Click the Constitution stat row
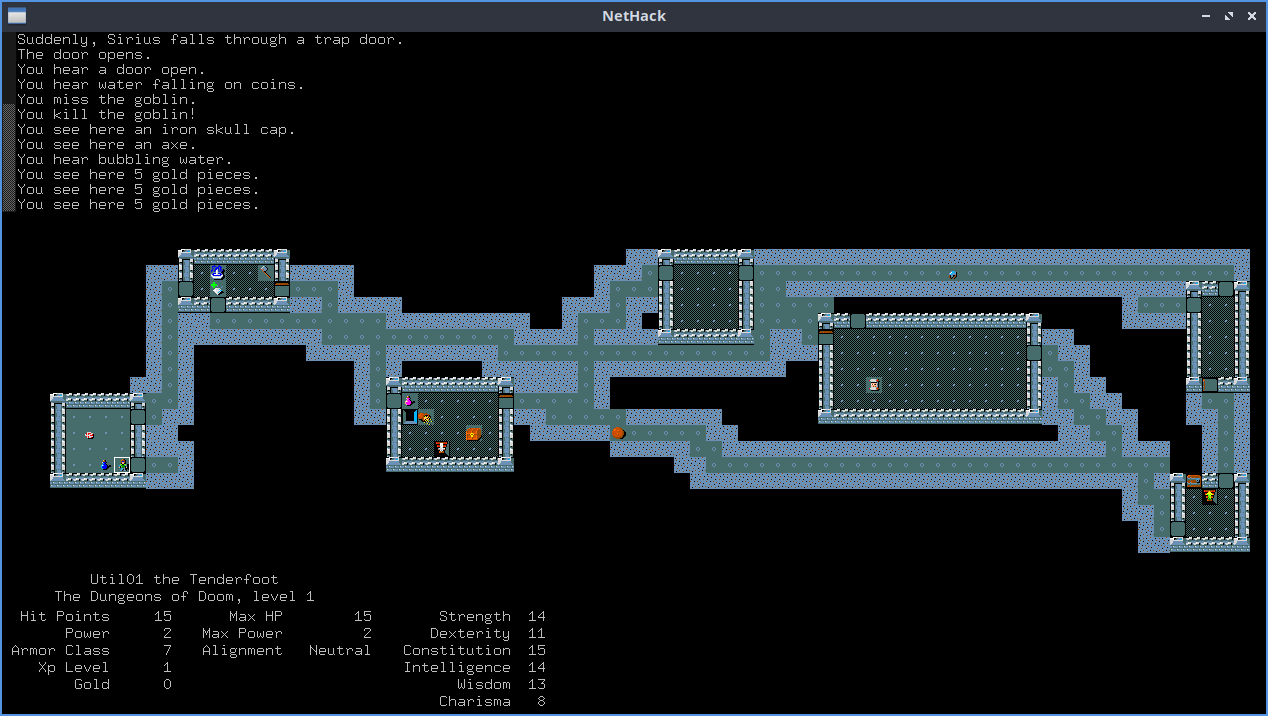Screen dimensions: 1268x716 pyautogui.click(x=474, y=651)
